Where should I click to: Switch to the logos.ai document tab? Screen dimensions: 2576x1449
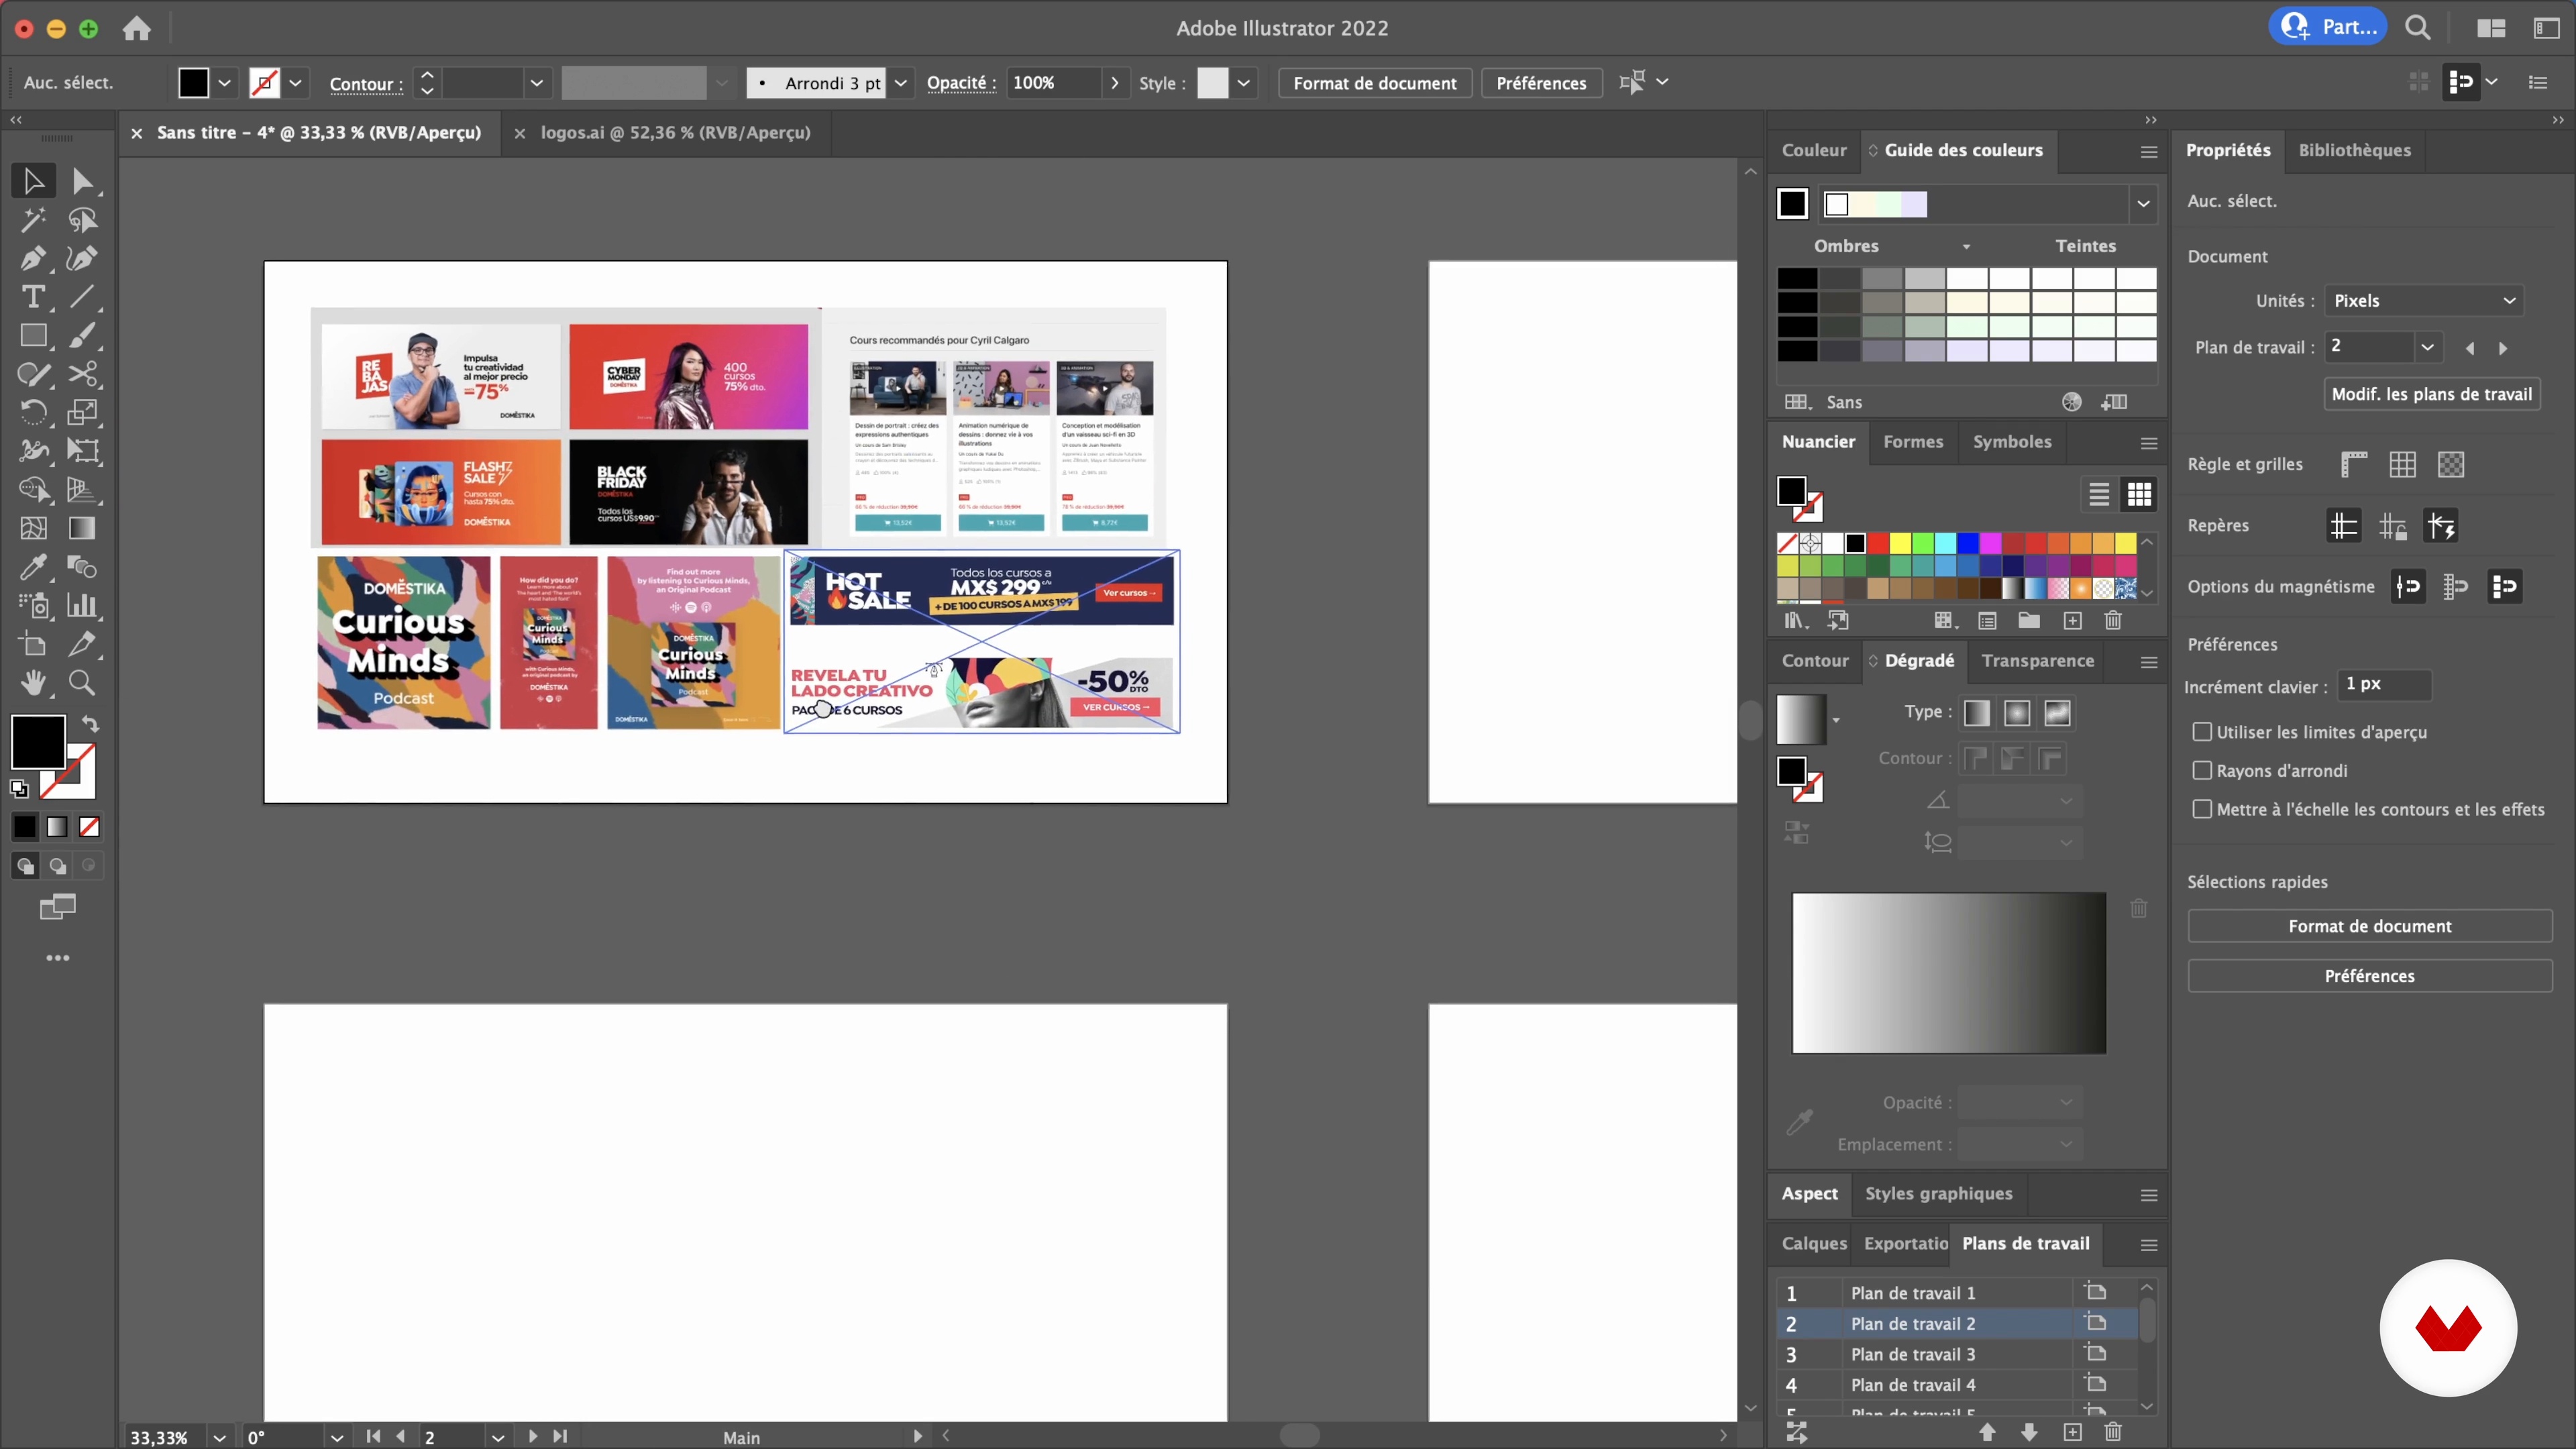675,132
